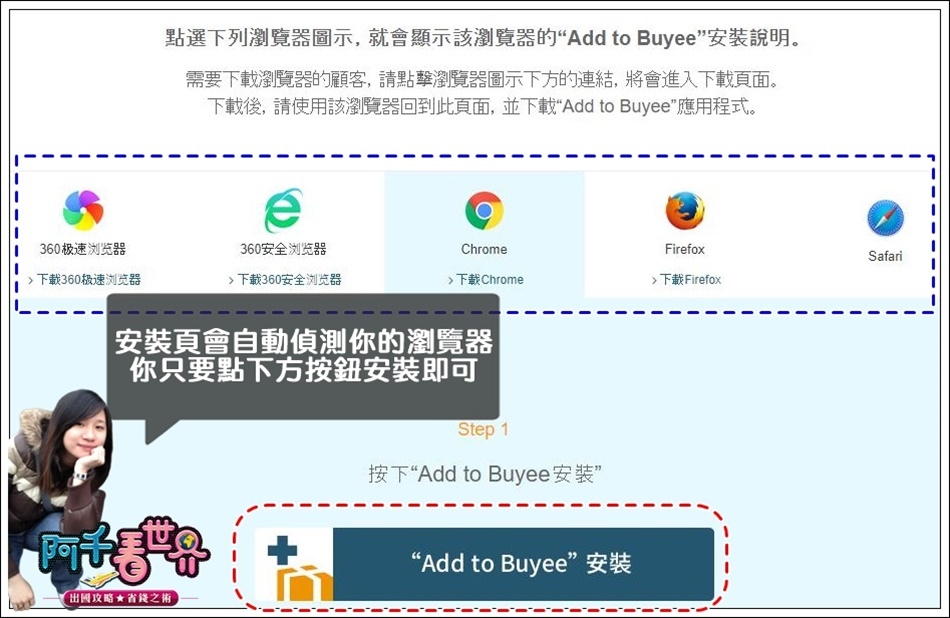Select the Chrome browser icon
Image resolution: width=950 pixels, height=618 pixels.
point(484,210)
